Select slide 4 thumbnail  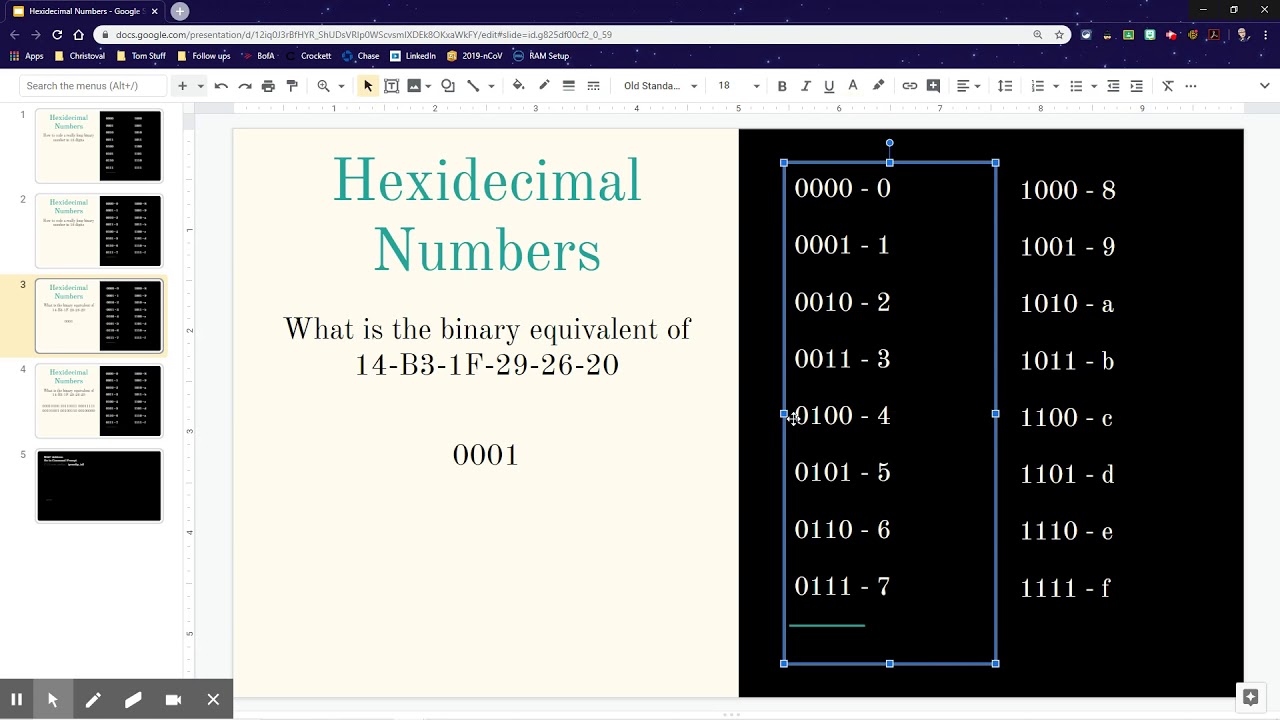(x=98, y=401)
